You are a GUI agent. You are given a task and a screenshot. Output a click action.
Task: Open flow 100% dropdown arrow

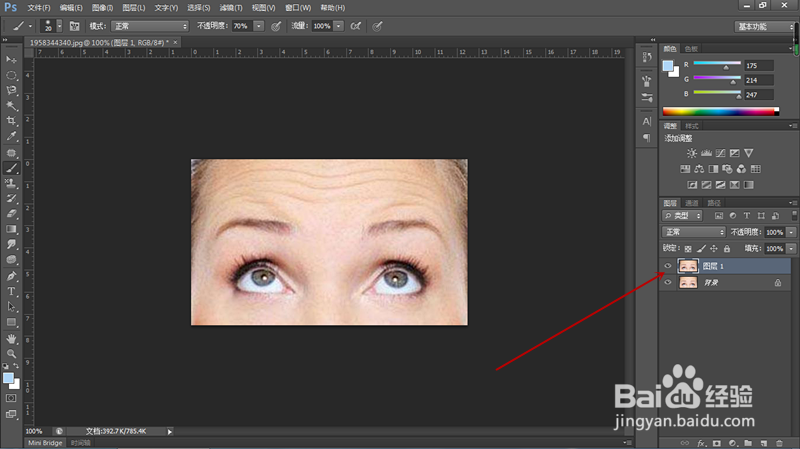338,26
